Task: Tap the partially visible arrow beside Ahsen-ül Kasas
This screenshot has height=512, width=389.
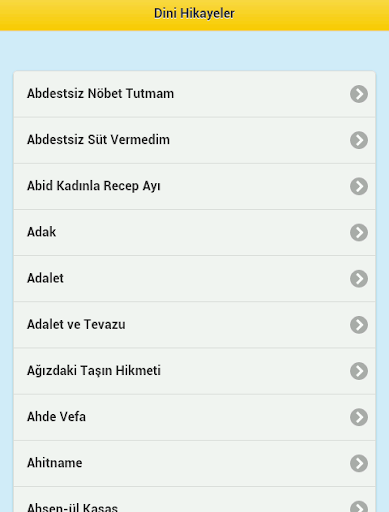Action: [x=359, y=506]
